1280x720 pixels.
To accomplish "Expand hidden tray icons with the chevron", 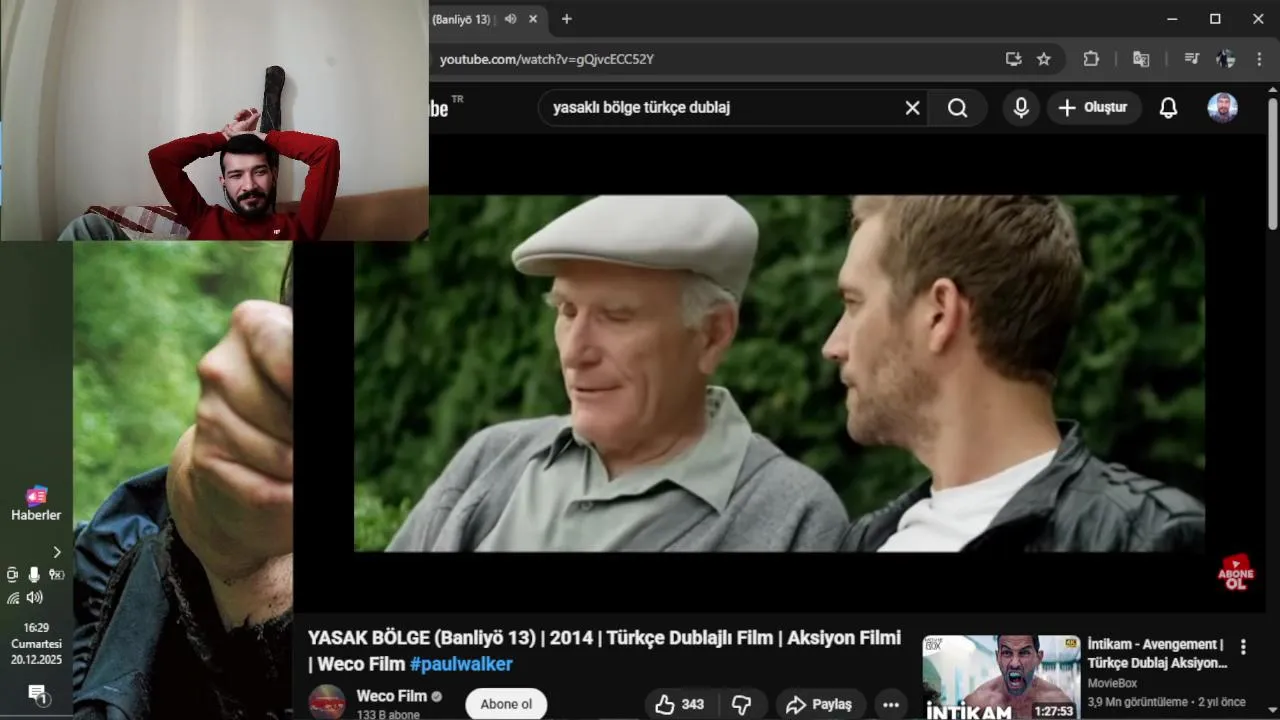I will click(x=57, y=552).
